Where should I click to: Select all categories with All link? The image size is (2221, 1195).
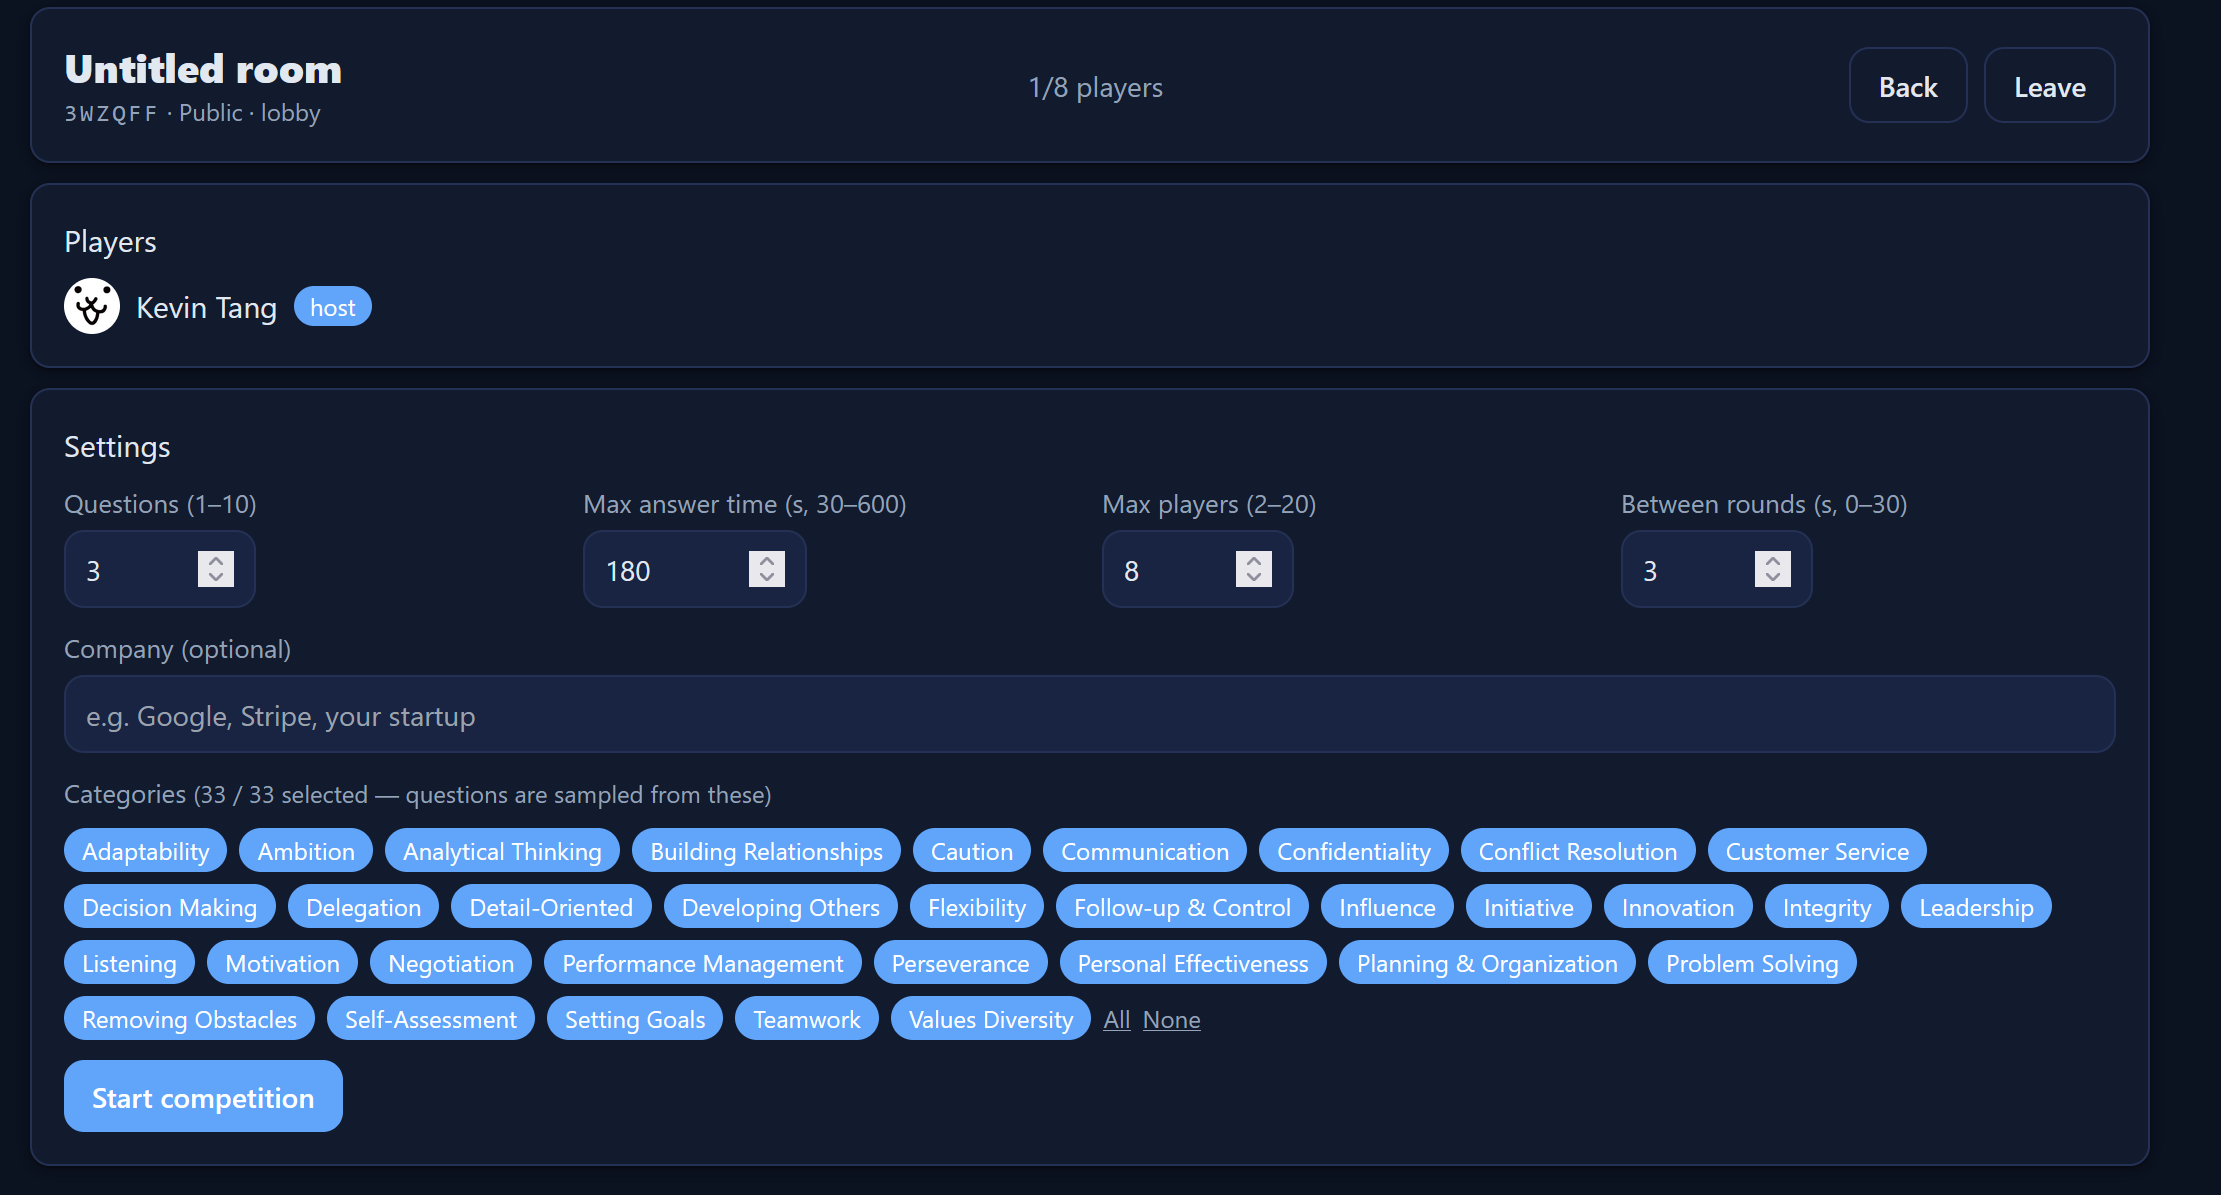pos(1116,1019)
